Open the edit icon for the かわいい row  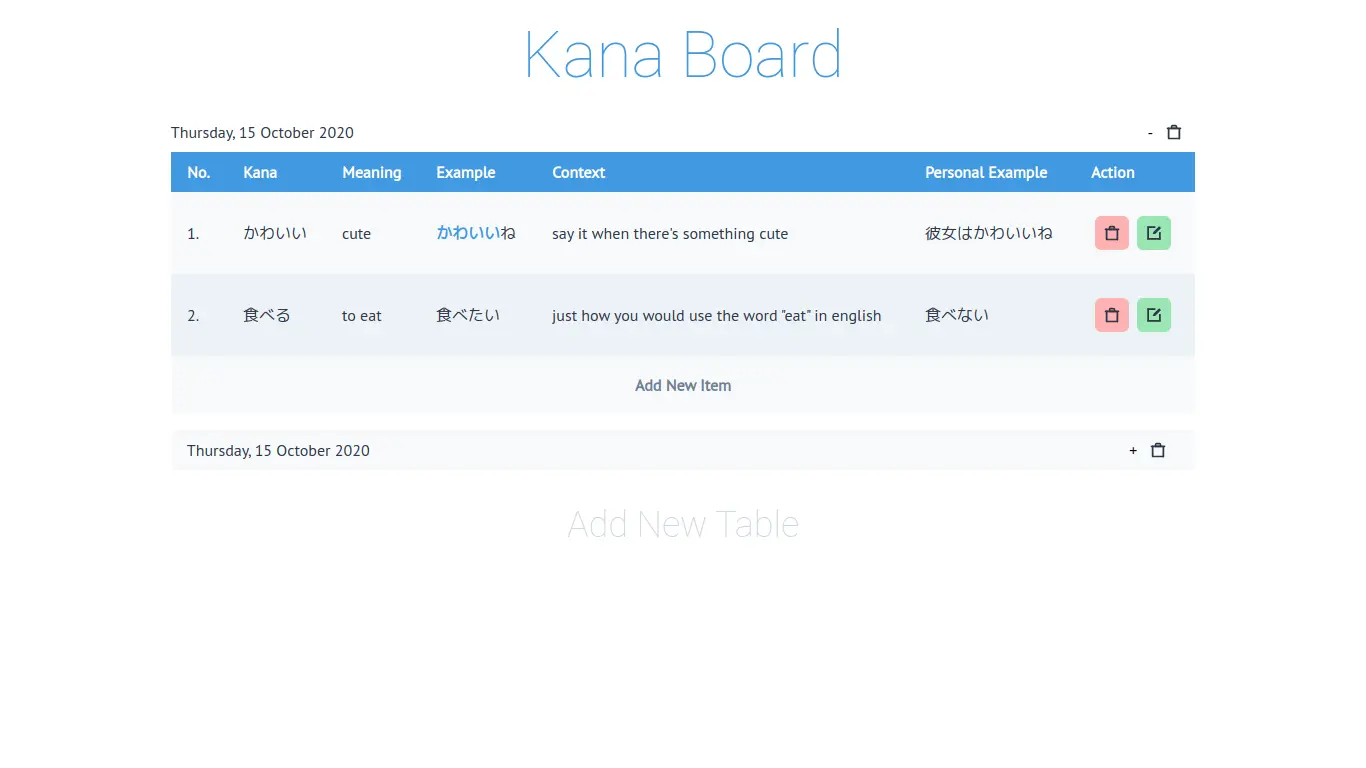(x=1154, y=232)
